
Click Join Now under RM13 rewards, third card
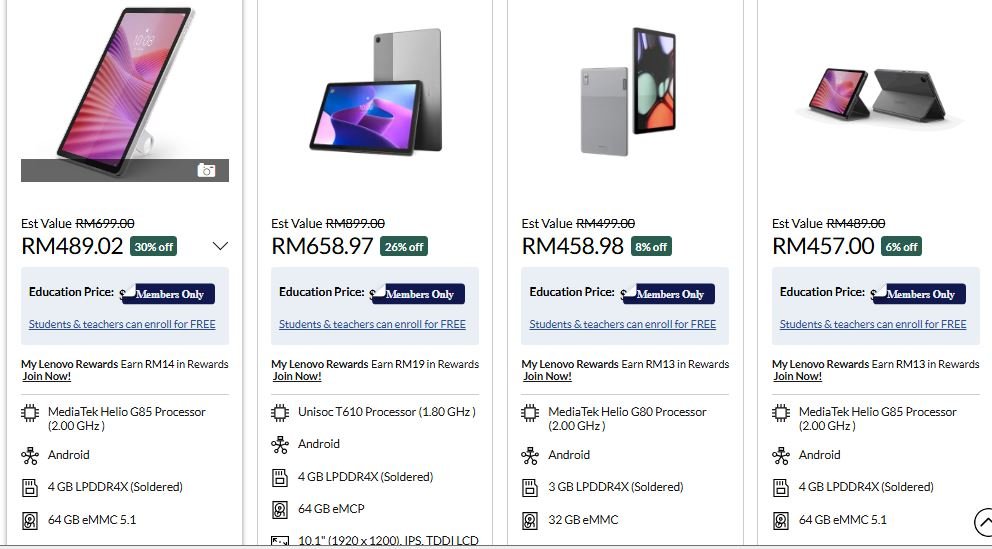547,376
